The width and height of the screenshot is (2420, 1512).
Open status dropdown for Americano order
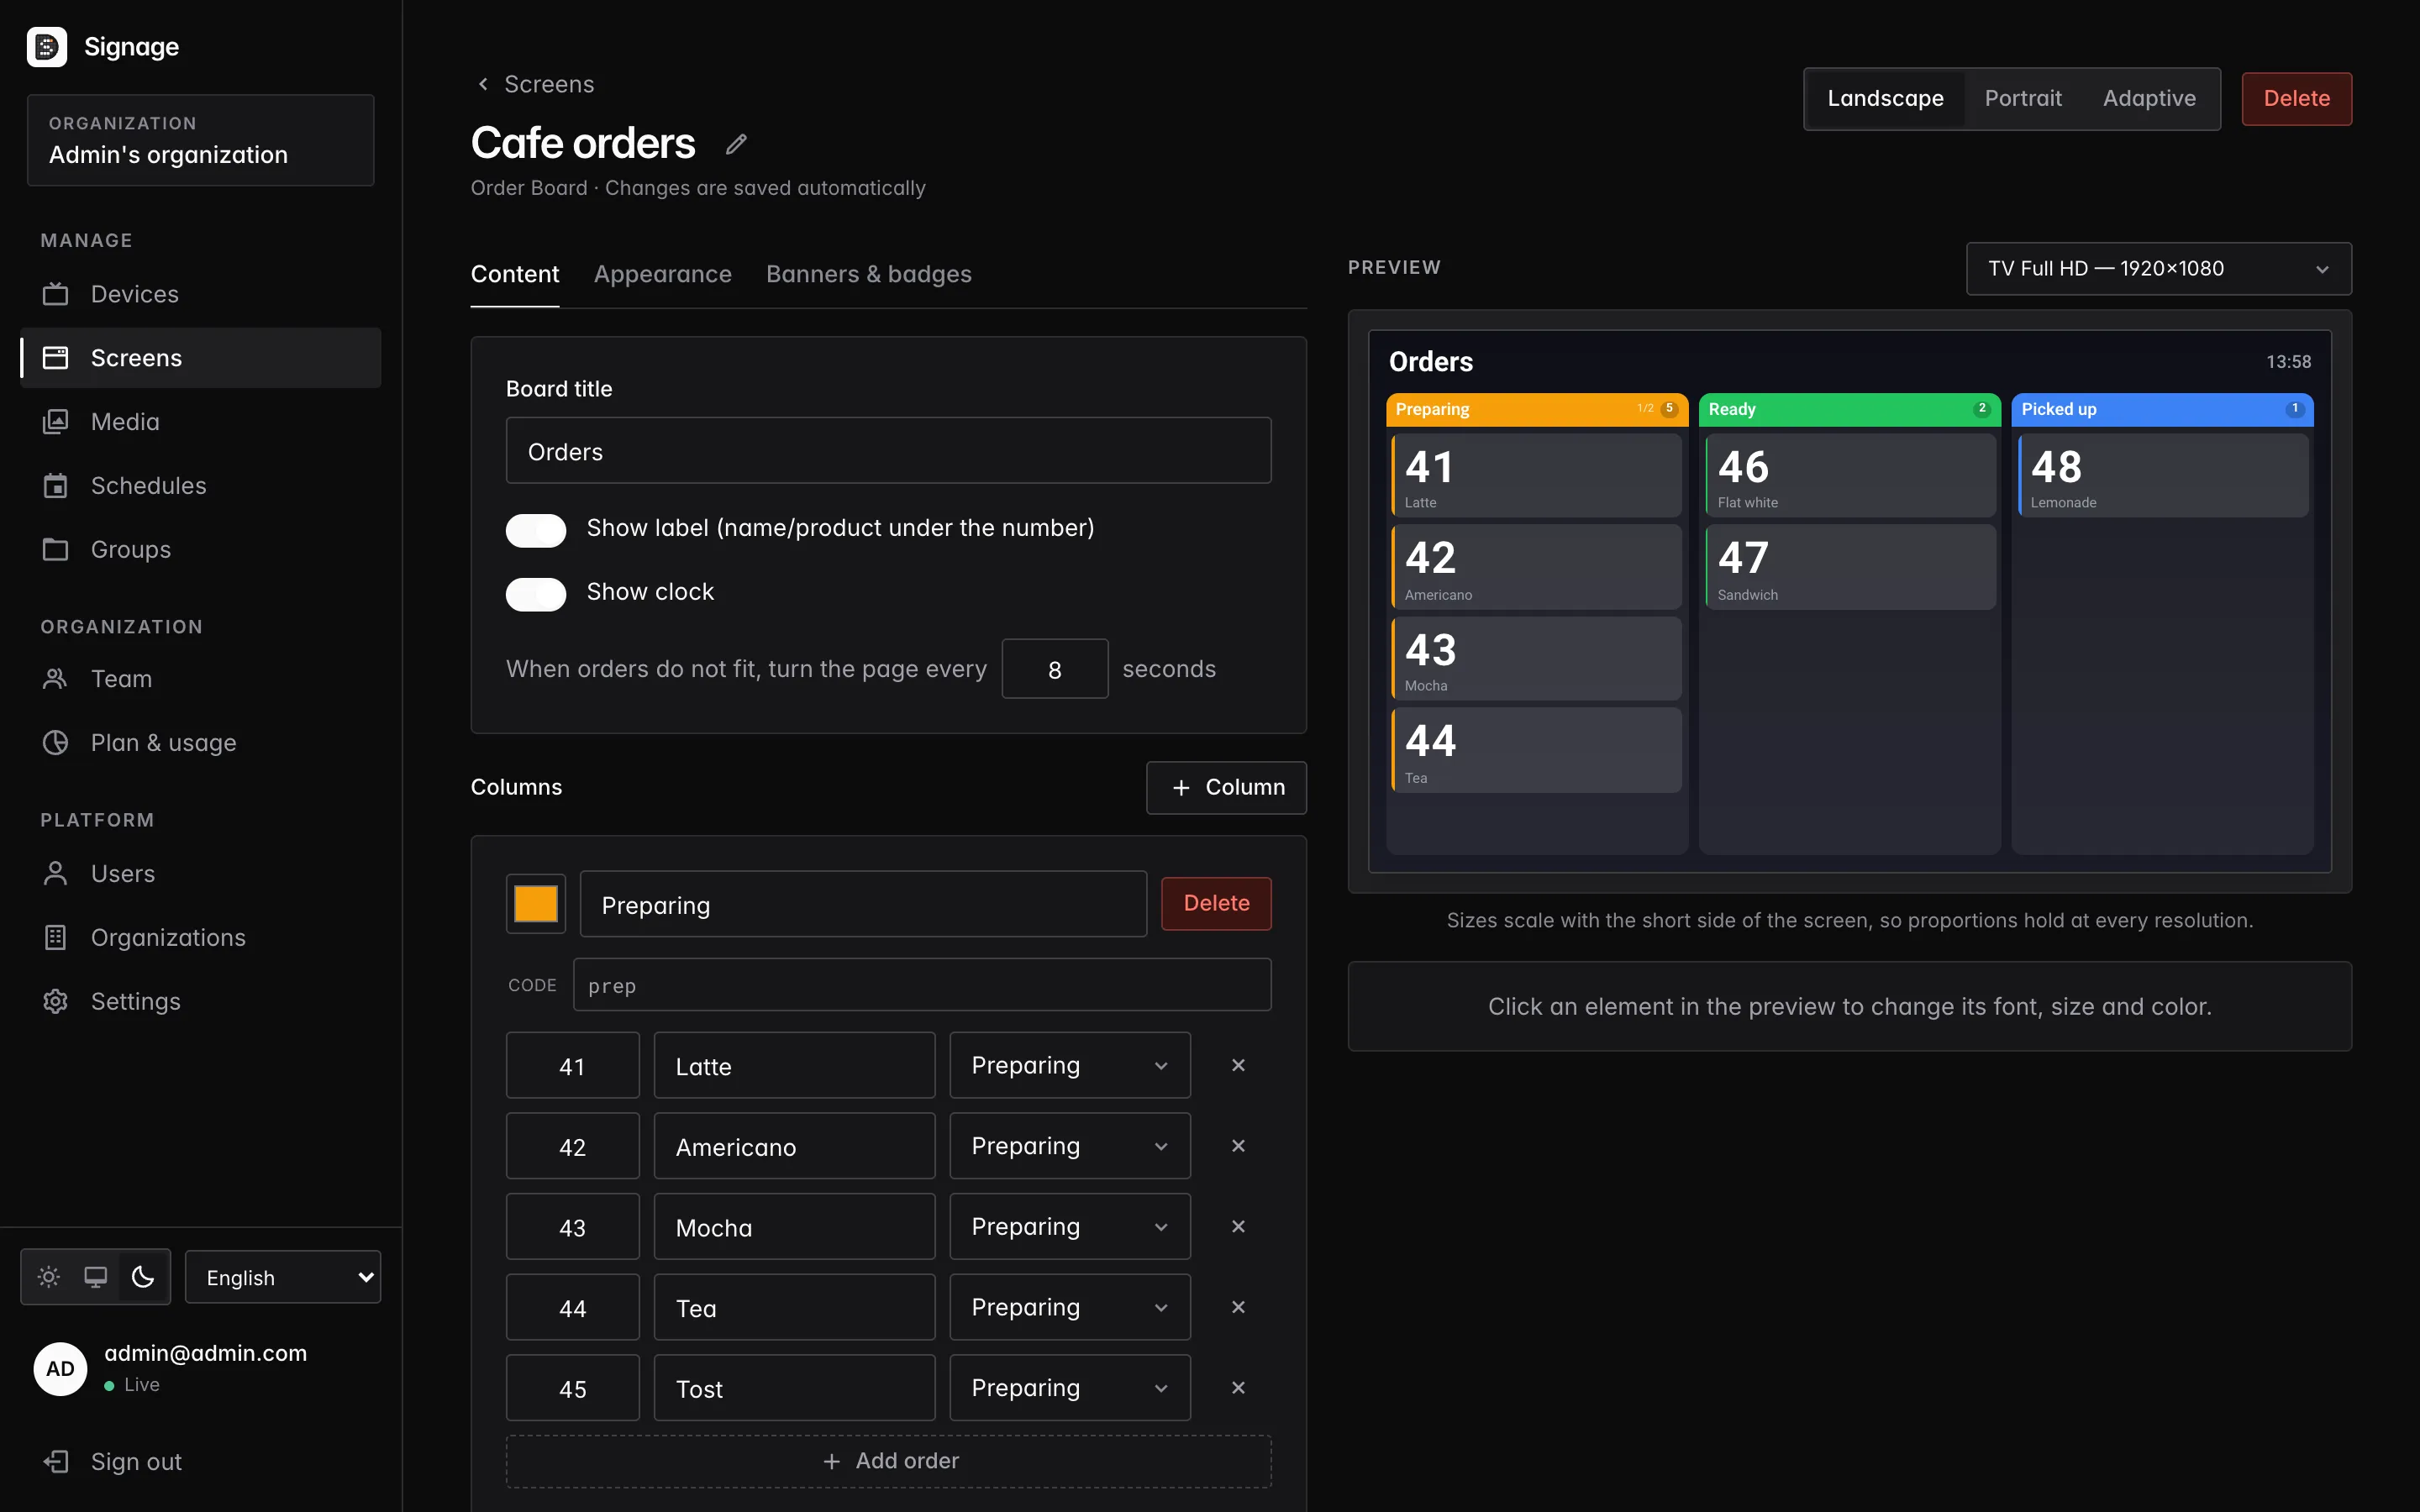1069,1146
